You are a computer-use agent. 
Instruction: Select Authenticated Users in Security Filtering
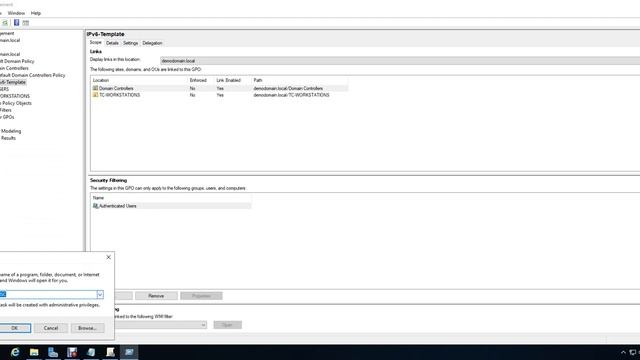coord(171,206)
